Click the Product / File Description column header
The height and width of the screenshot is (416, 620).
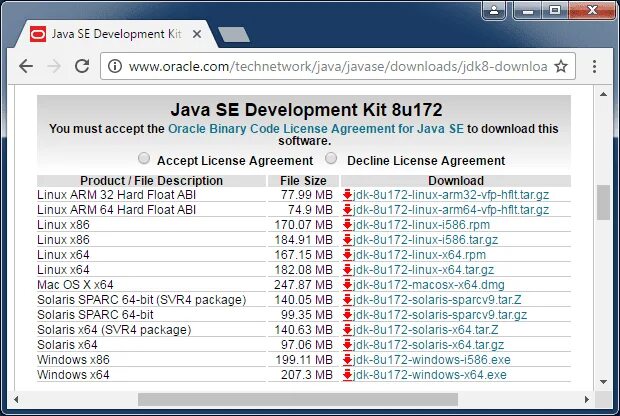coord(151,181)
